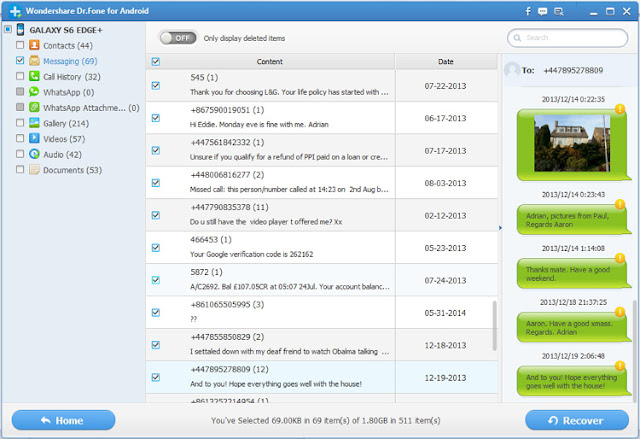This screenshot has height=439, width=640.
Task: Click the Documents category icon
Action: tap(34, 169)
